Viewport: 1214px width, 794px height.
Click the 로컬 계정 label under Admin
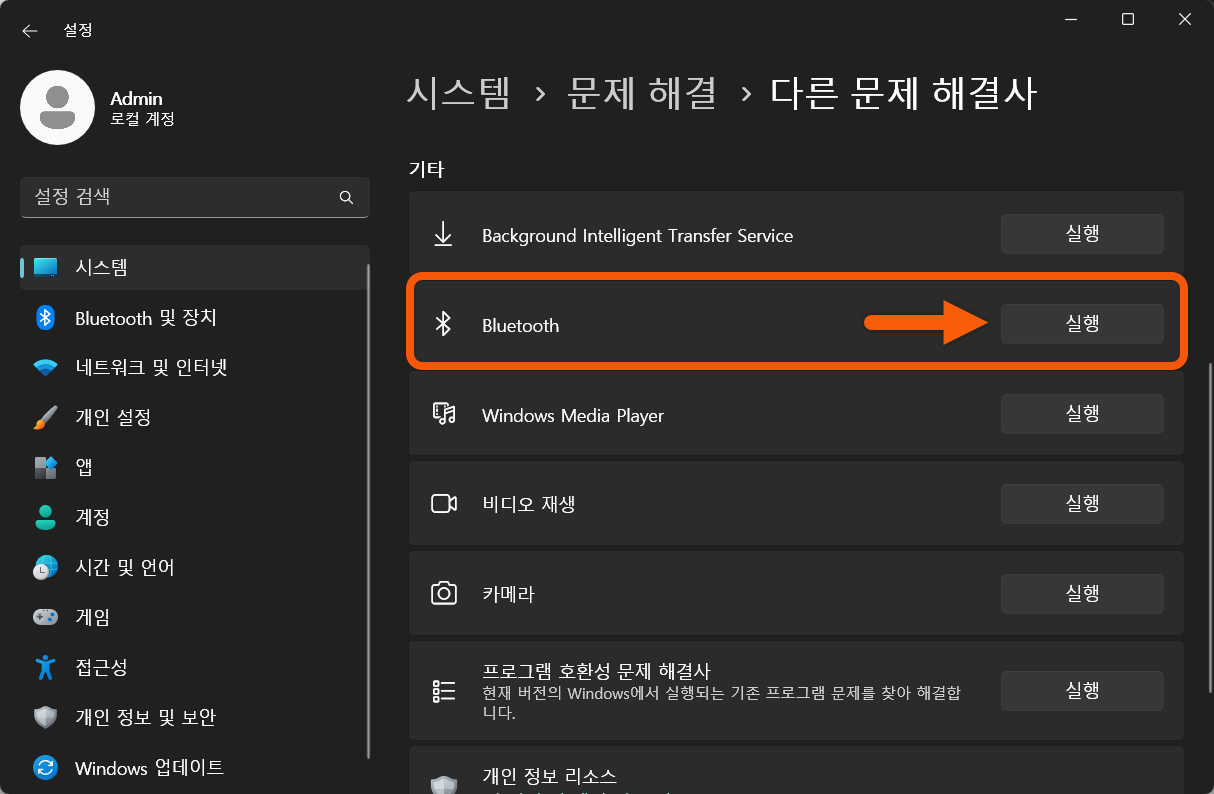coord(142,119)
